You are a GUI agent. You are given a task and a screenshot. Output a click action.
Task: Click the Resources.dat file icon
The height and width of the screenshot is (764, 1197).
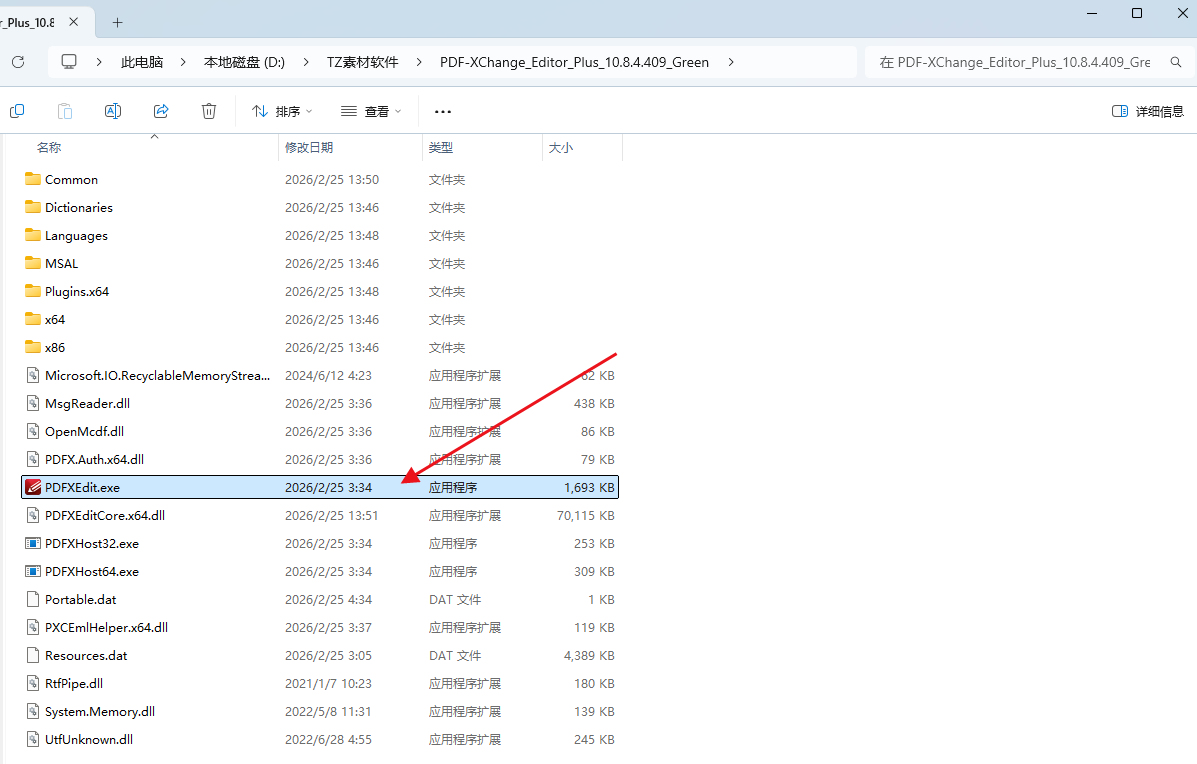tap(33, 656)
